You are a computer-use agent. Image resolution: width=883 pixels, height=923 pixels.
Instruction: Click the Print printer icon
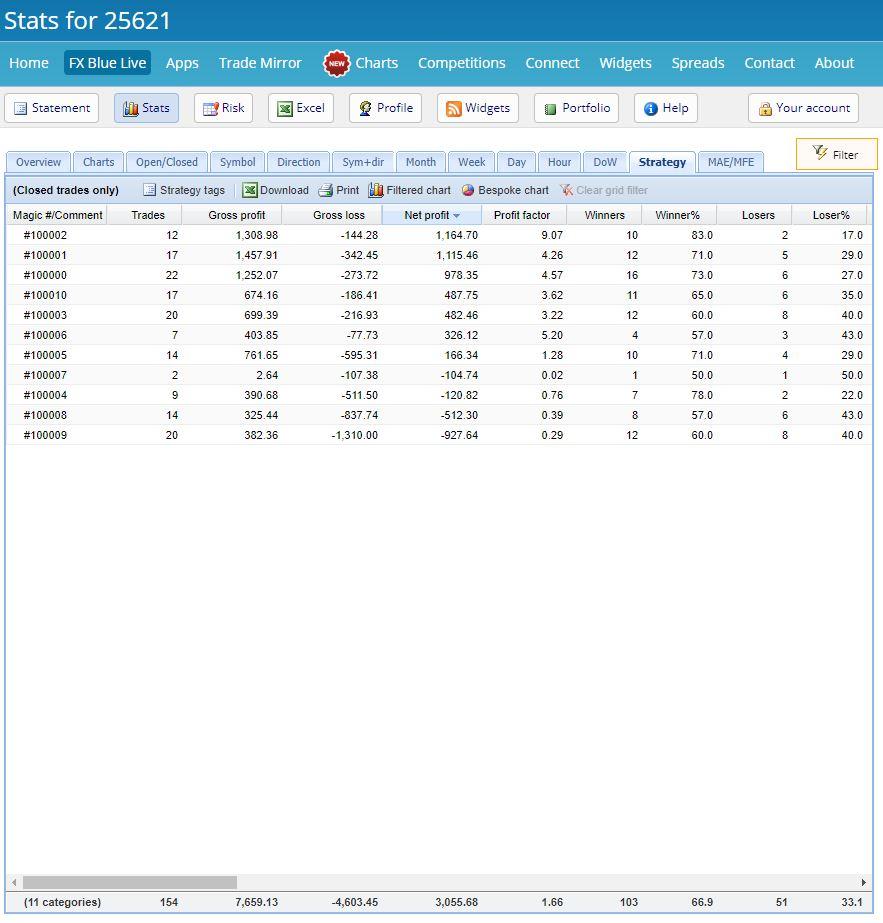tap(326, 190)
